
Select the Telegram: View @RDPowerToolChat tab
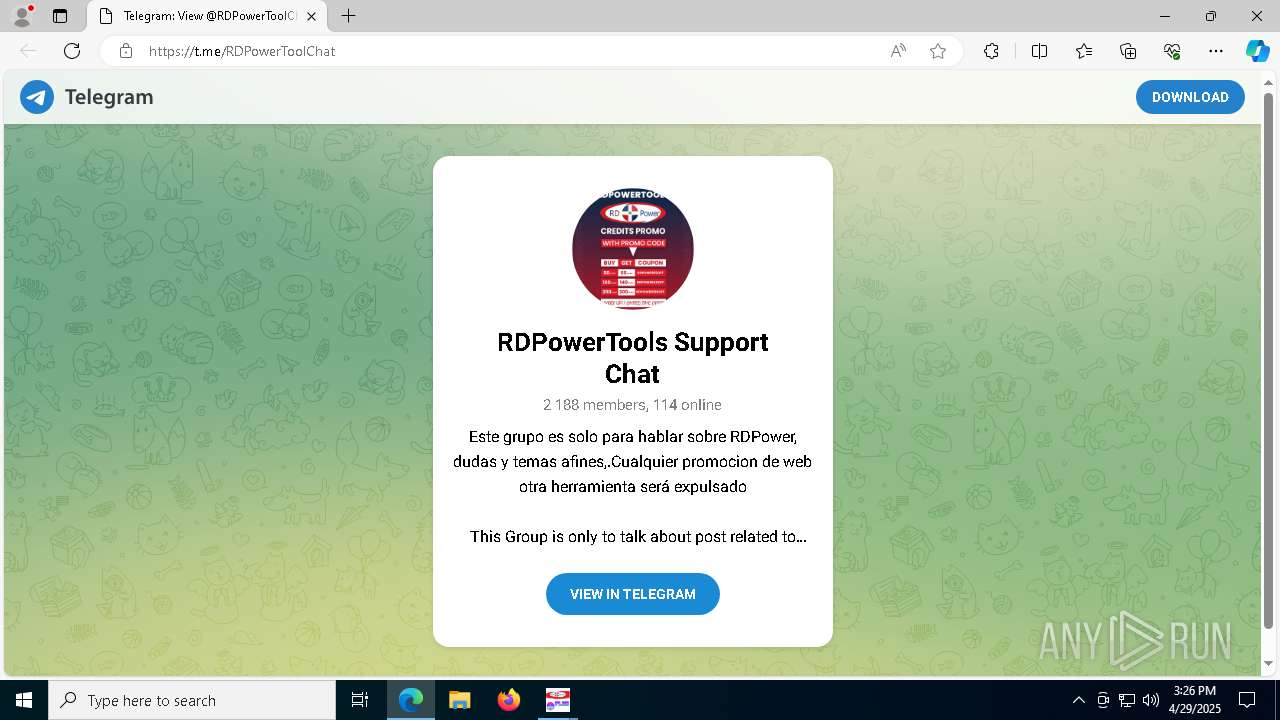pyautogui.click(x=207, y=16)
